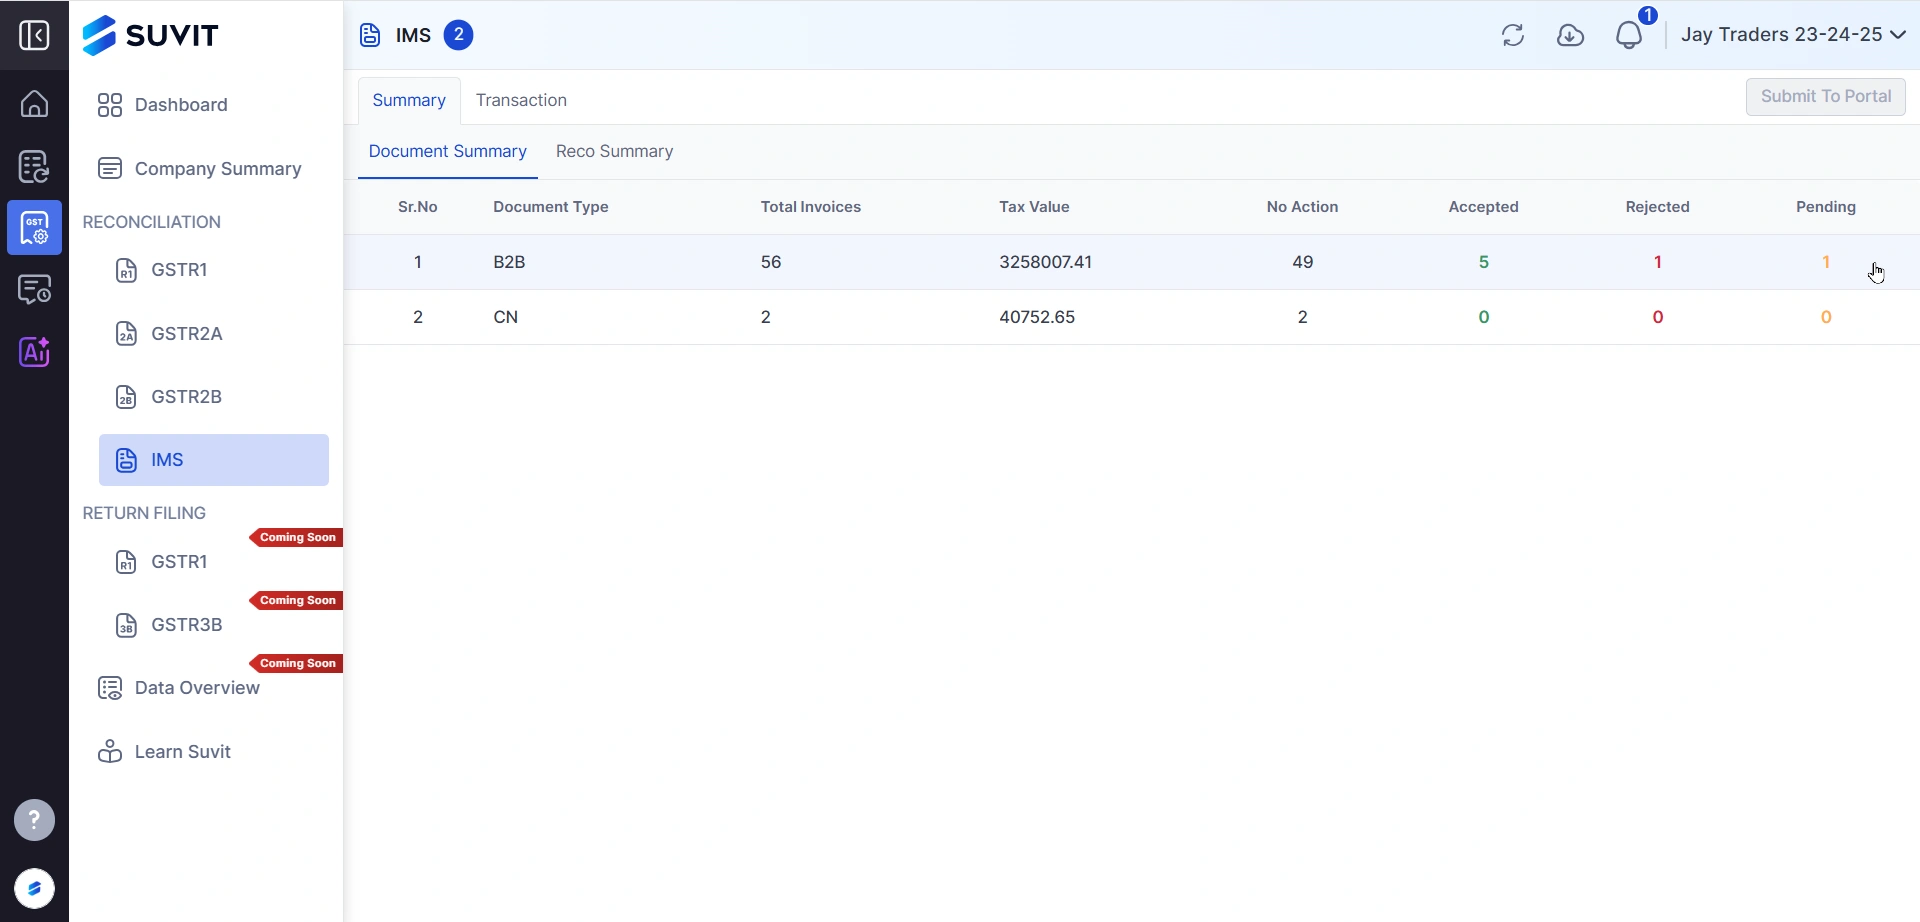Image resolution: width=1920 pixels, height=922 pixels.
Task: Switch to the Transaction tab
Action: click(x=521, y=100)
